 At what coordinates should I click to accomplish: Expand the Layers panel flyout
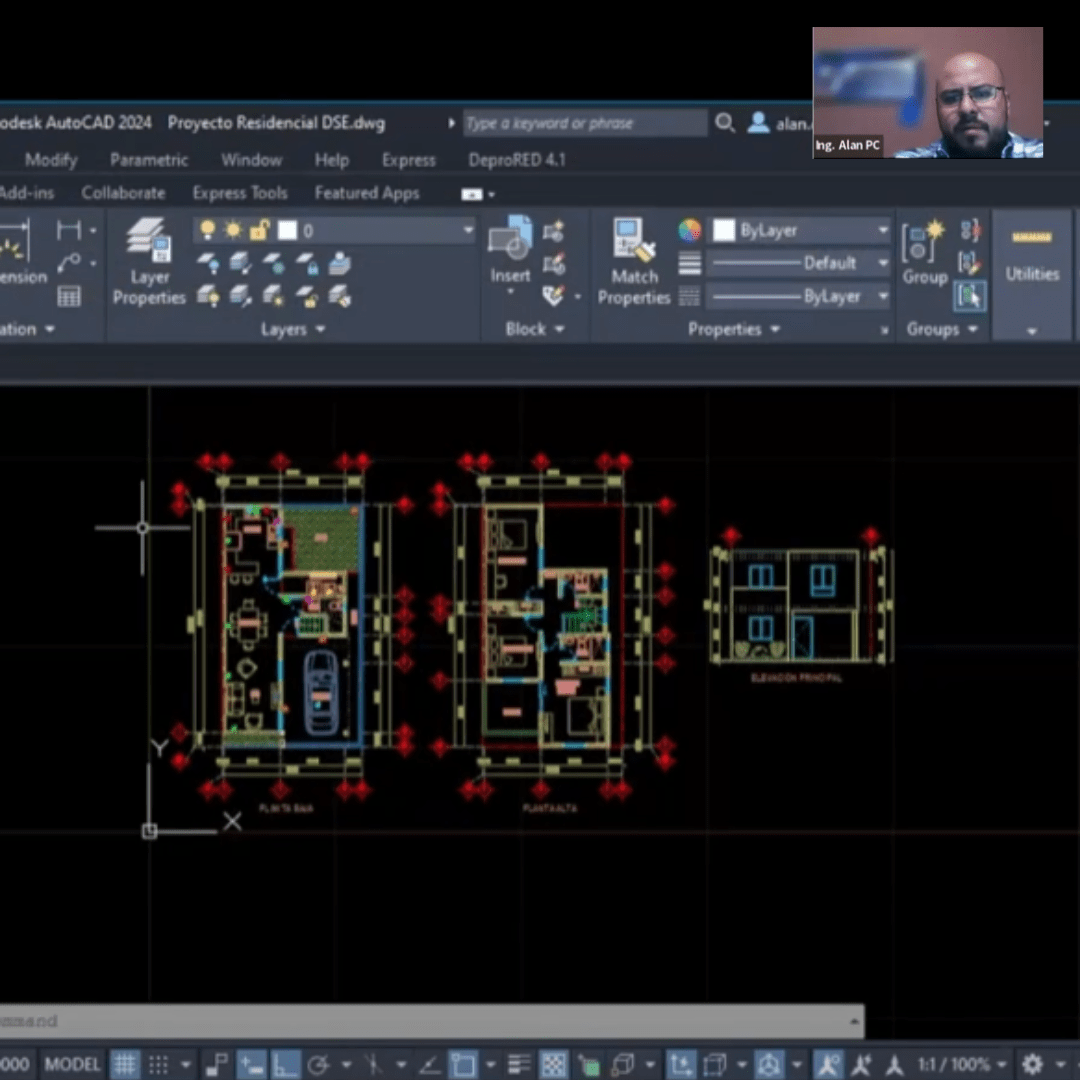click(292, 329)
